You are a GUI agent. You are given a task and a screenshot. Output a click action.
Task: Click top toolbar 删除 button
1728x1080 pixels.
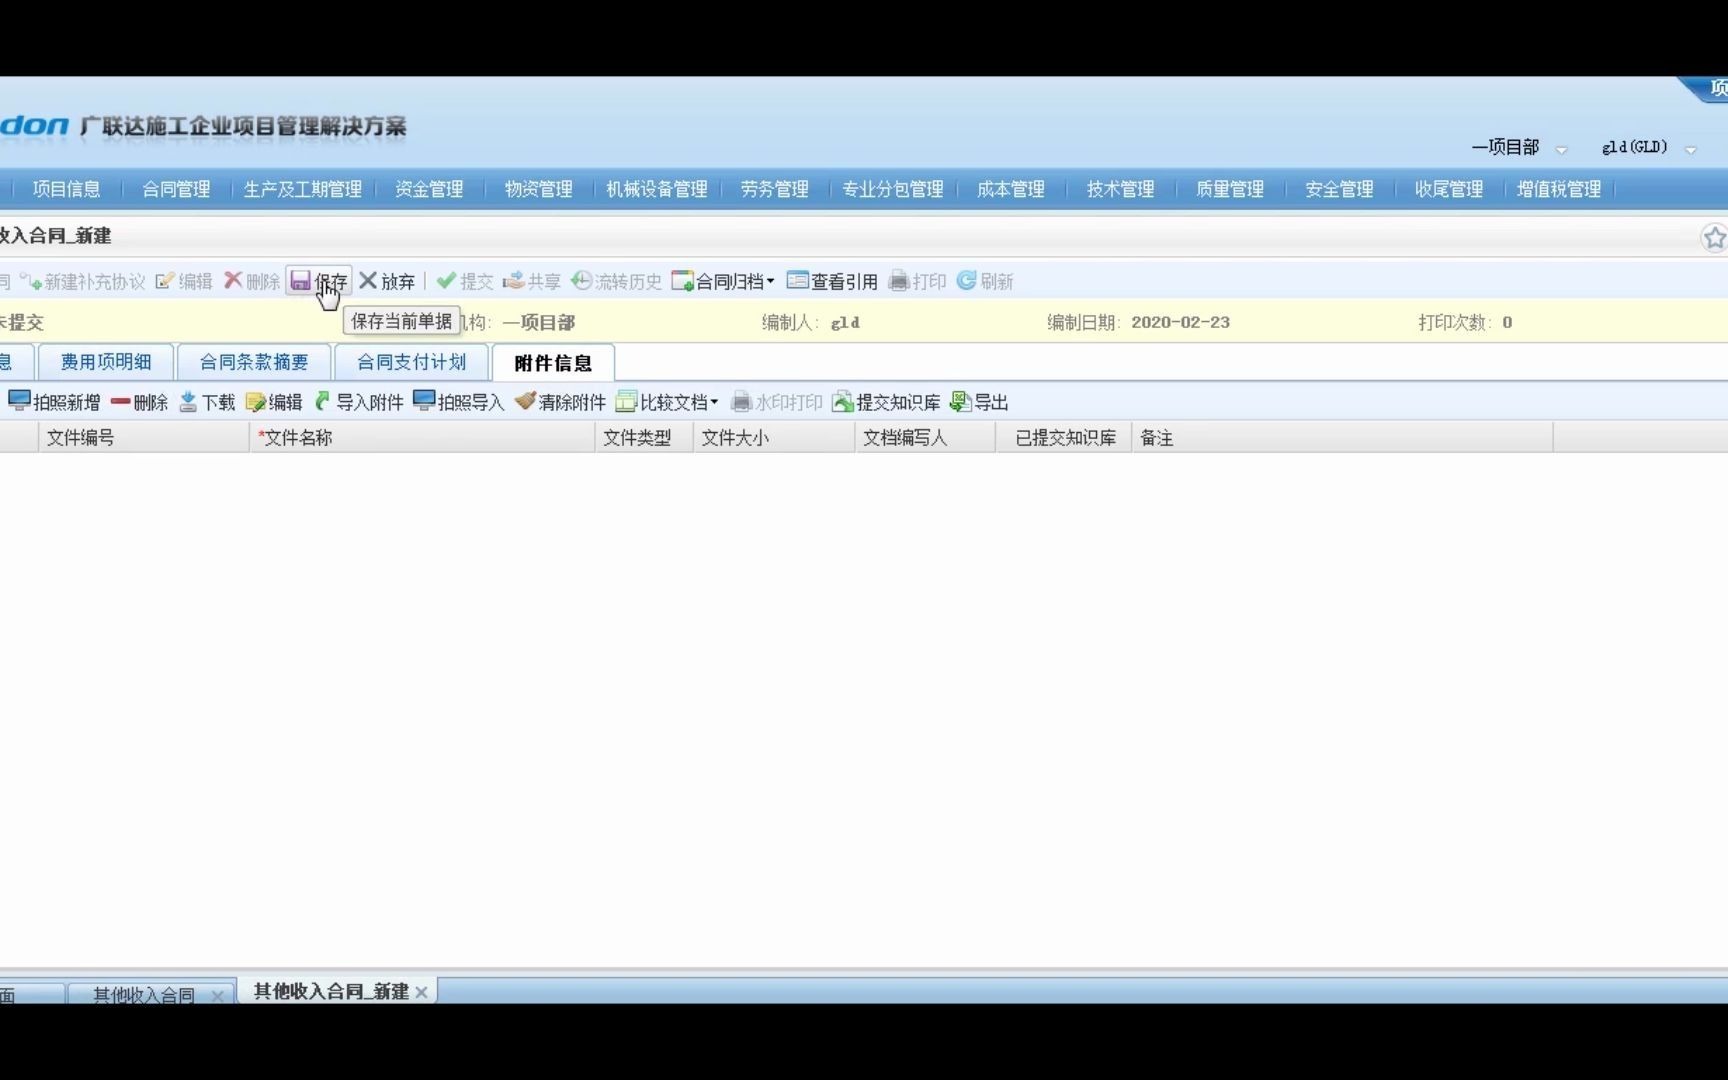252,282
